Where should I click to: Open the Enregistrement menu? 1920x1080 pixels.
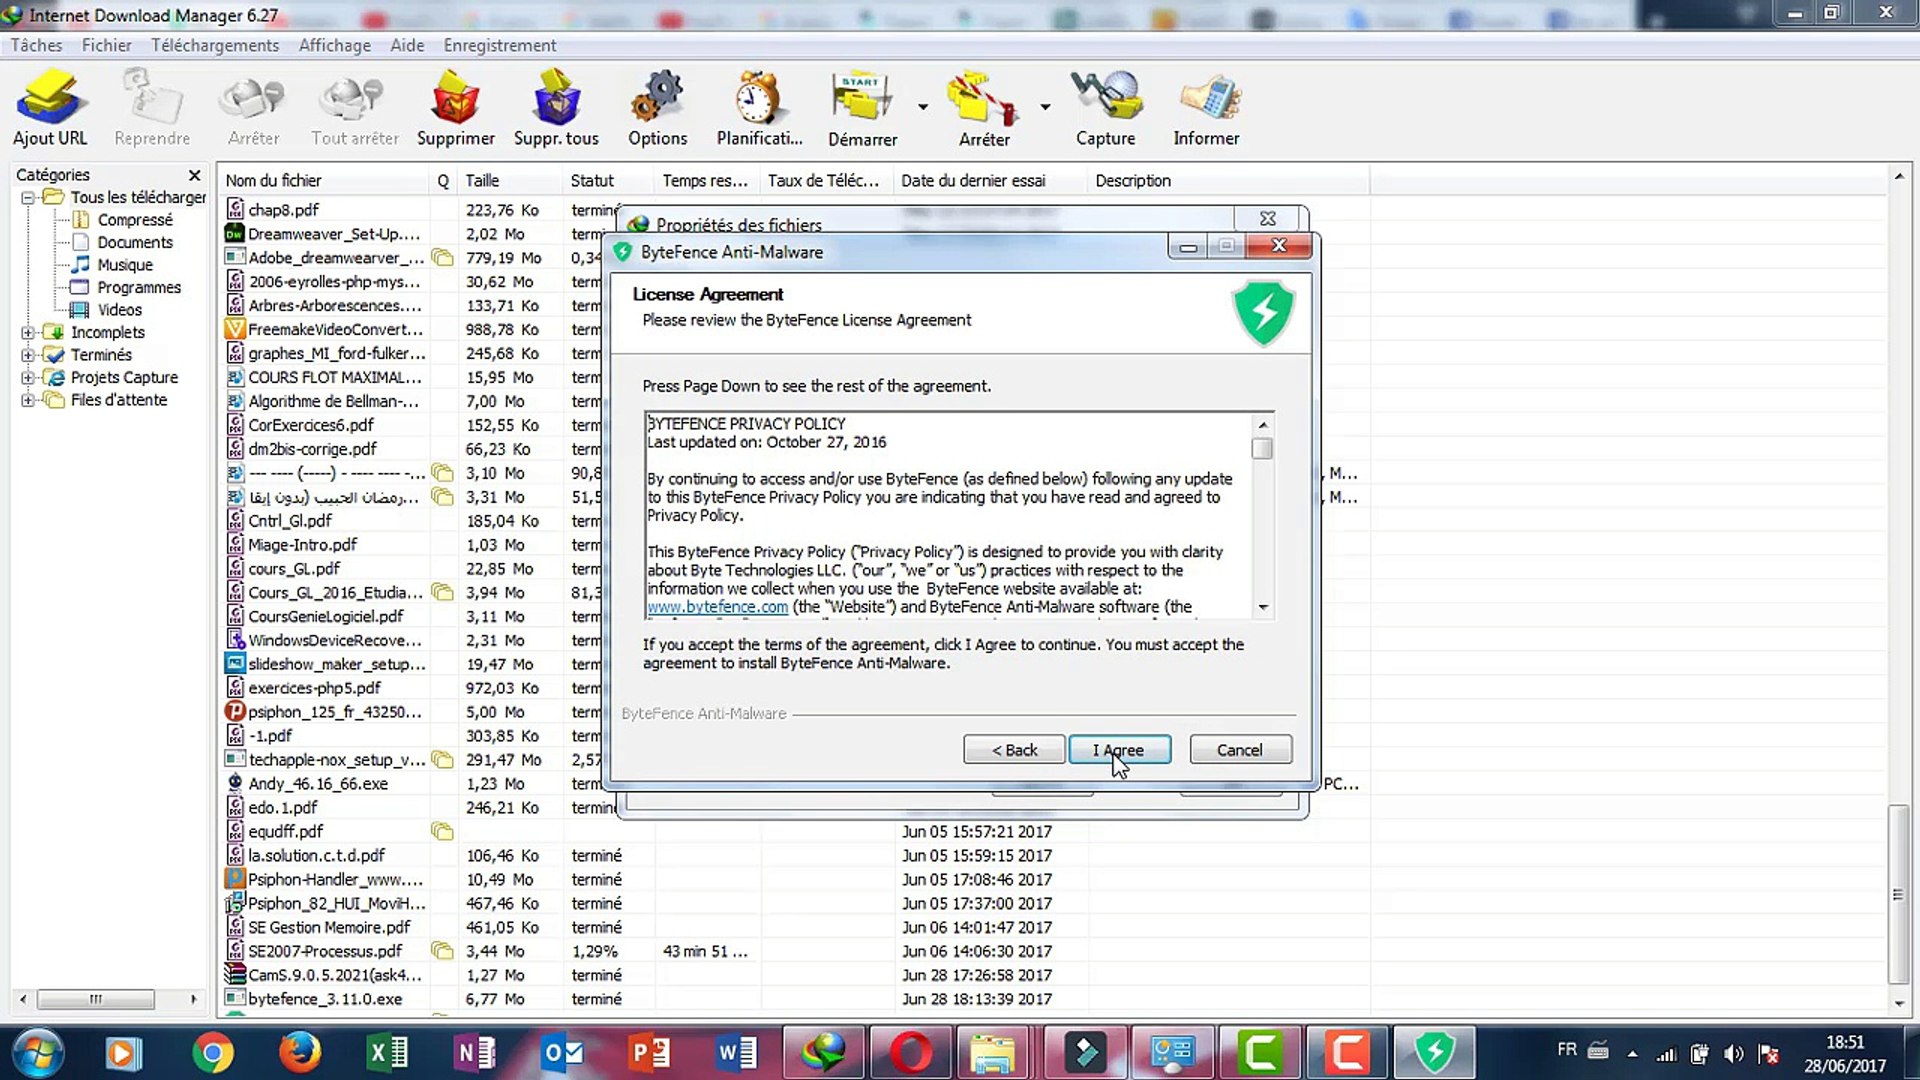(x=500, y=45)
